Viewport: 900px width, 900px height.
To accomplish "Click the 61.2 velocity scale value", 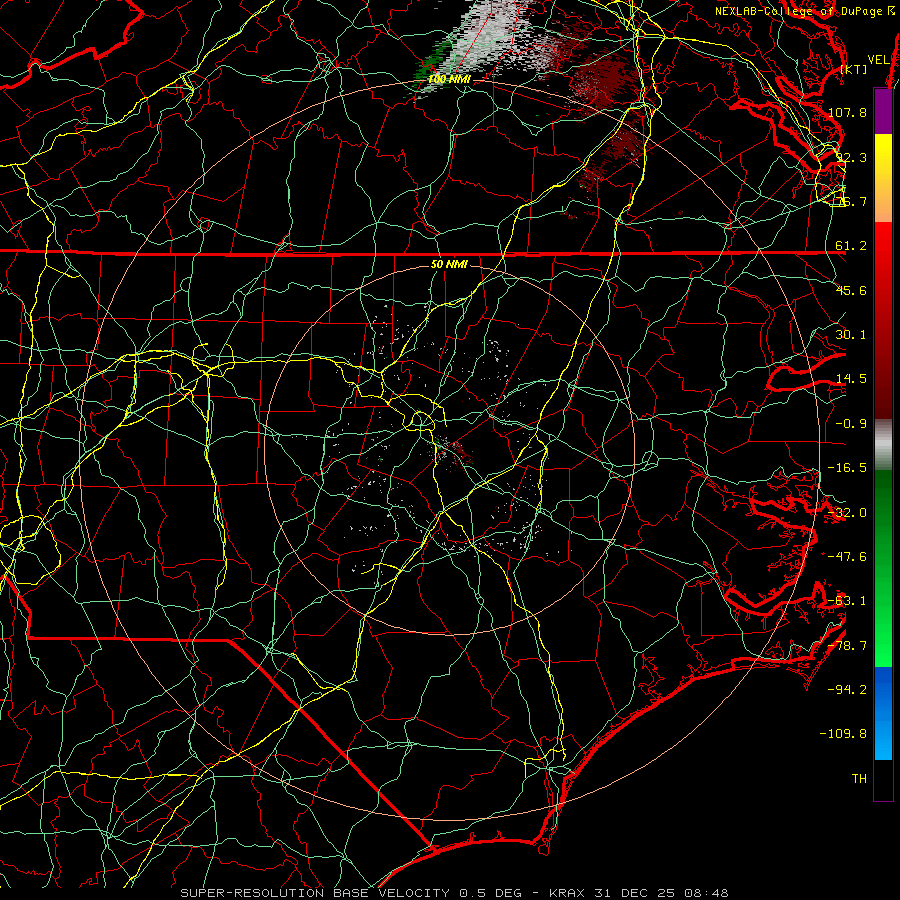I will tap(851, 246).
